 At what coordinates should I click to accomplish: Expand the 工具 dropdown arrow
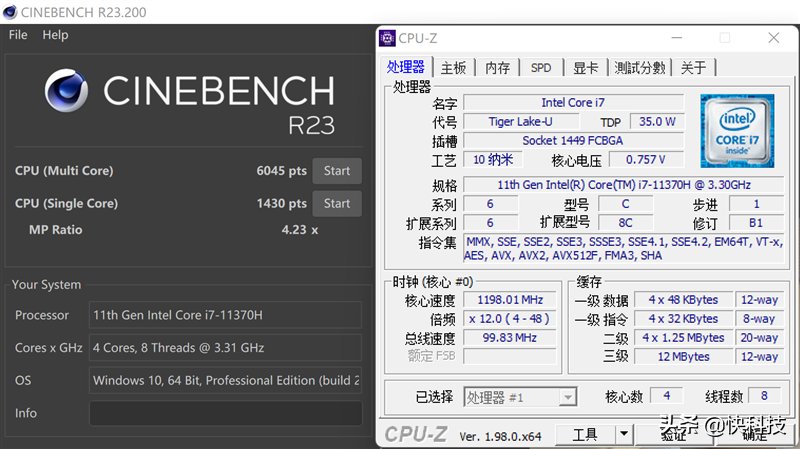pyautogui.click(x=623, y=435)
